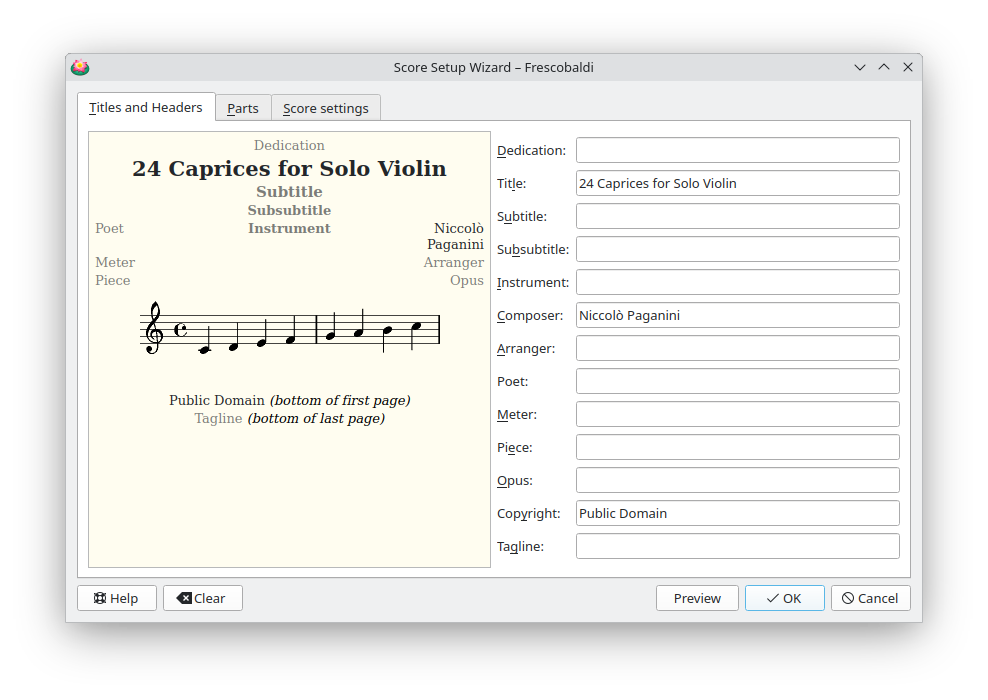Image resolution: width=988 pixels, height=700 pixels.
Task: Click the Preview button
Action: click(697, 598)
